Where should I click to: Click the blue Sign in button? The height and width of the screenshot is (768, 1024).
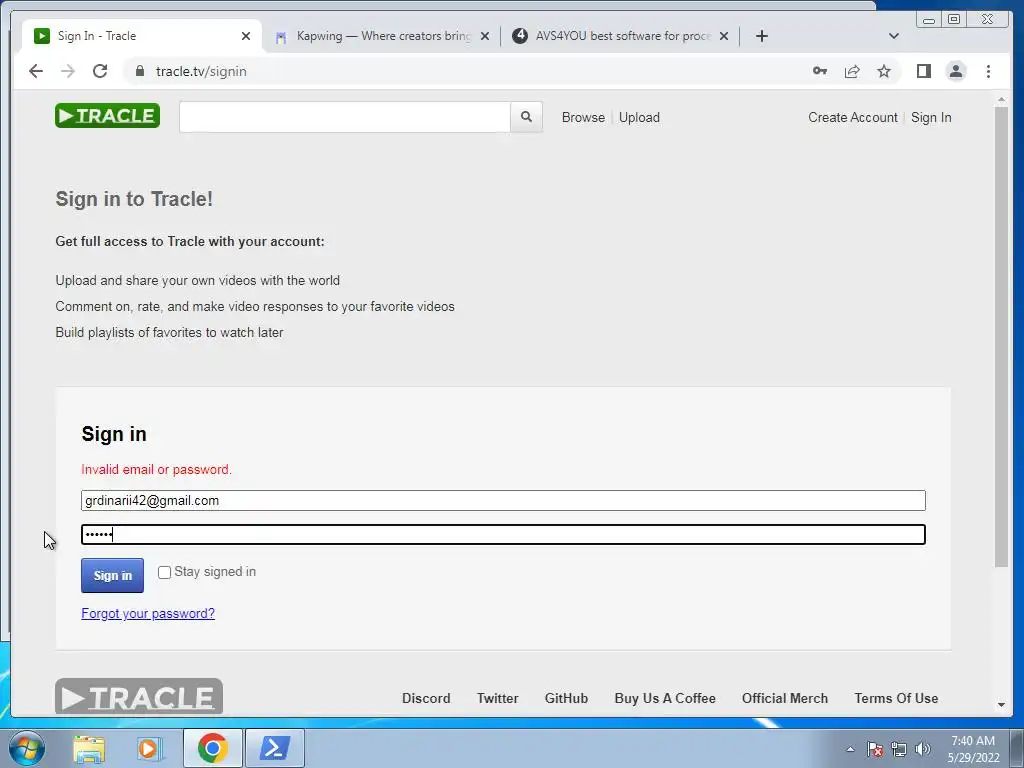(x=112, y=575)
